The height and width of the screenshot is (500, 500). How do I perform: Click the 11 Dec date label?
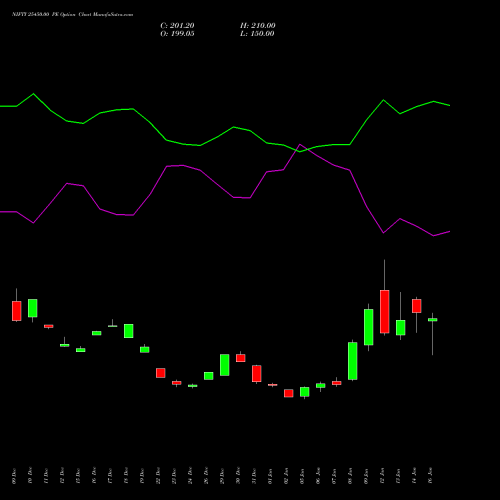pos(46,476)
